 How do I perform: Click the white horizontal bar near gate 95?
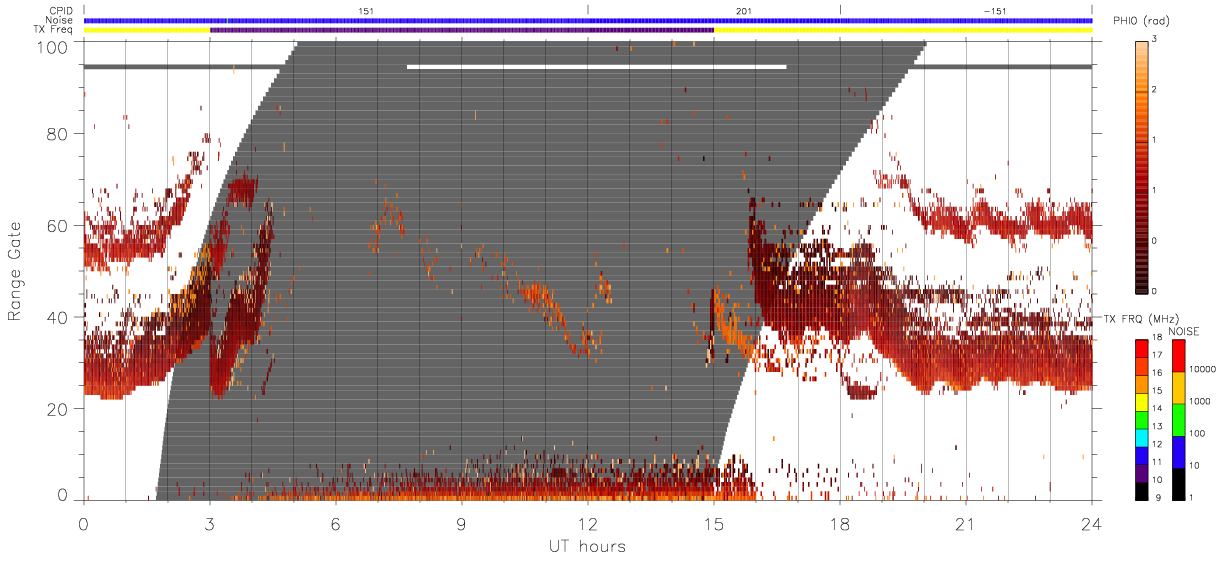coord(597,67)
